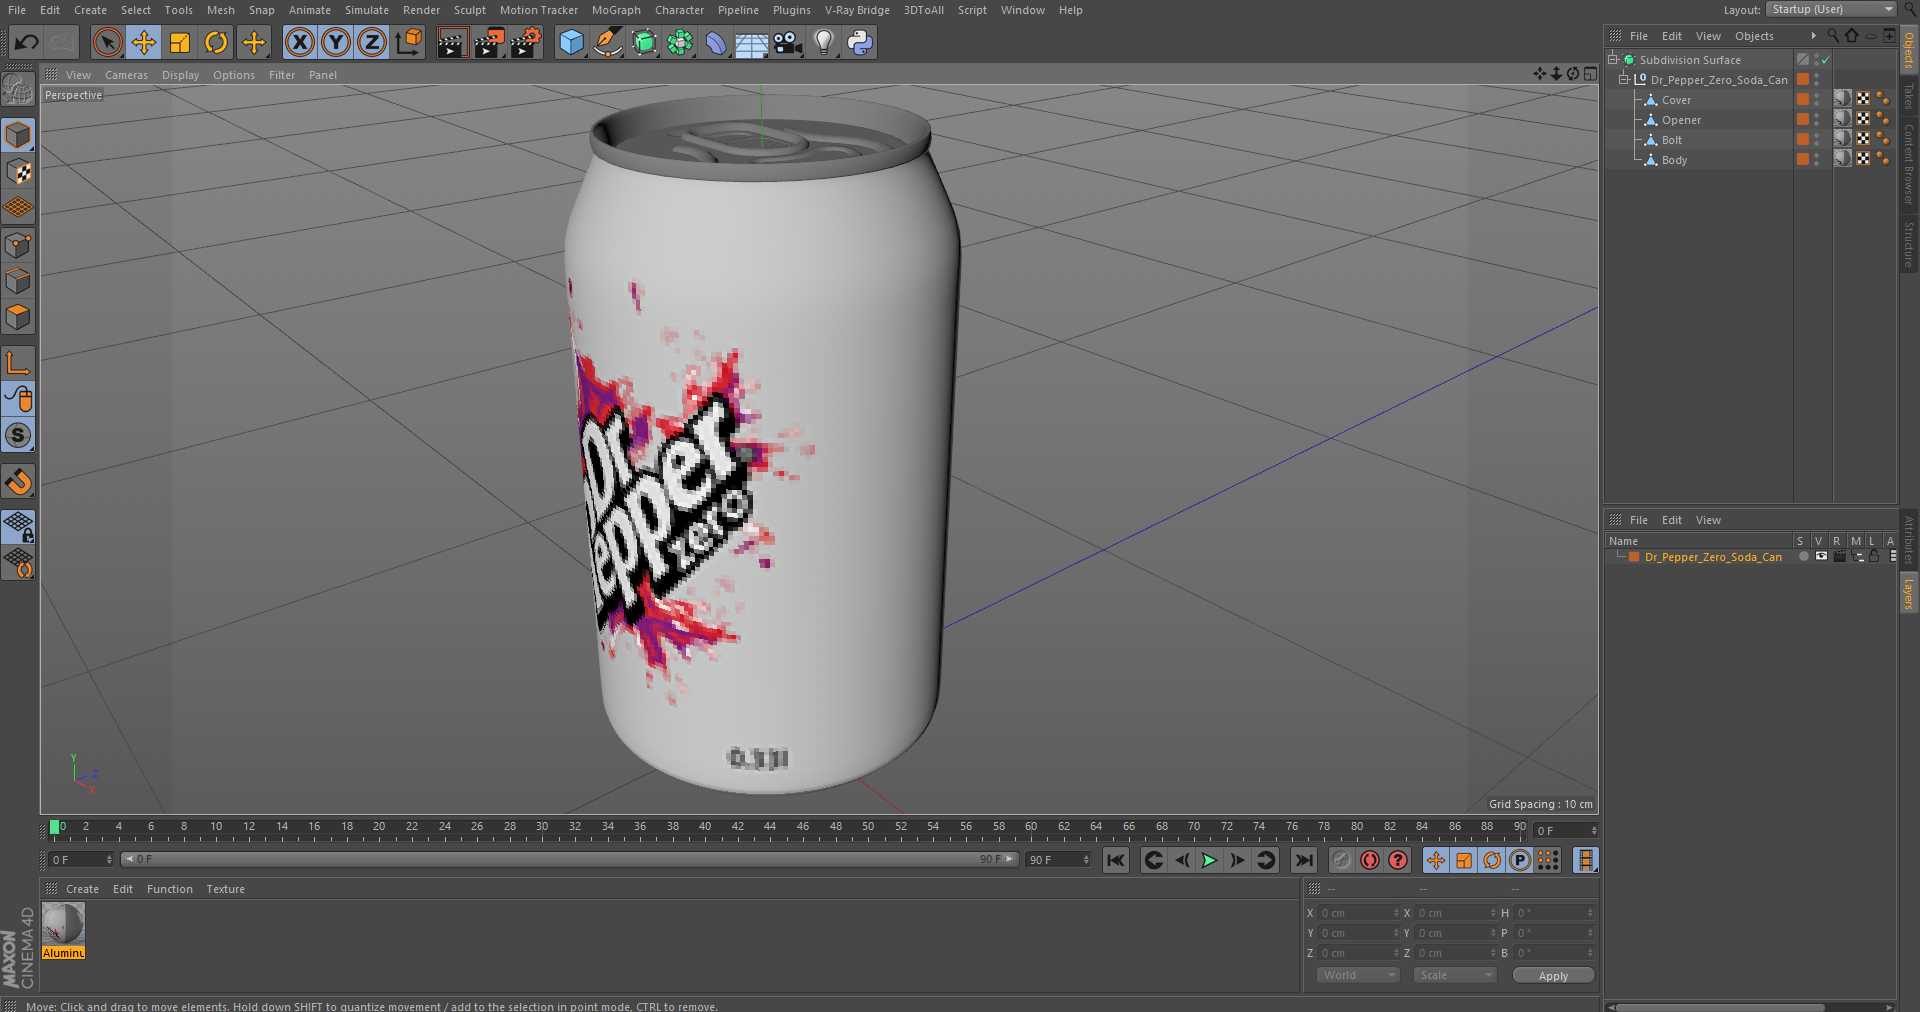
Task: Click the Apply button
Action: click(1553, 976)
